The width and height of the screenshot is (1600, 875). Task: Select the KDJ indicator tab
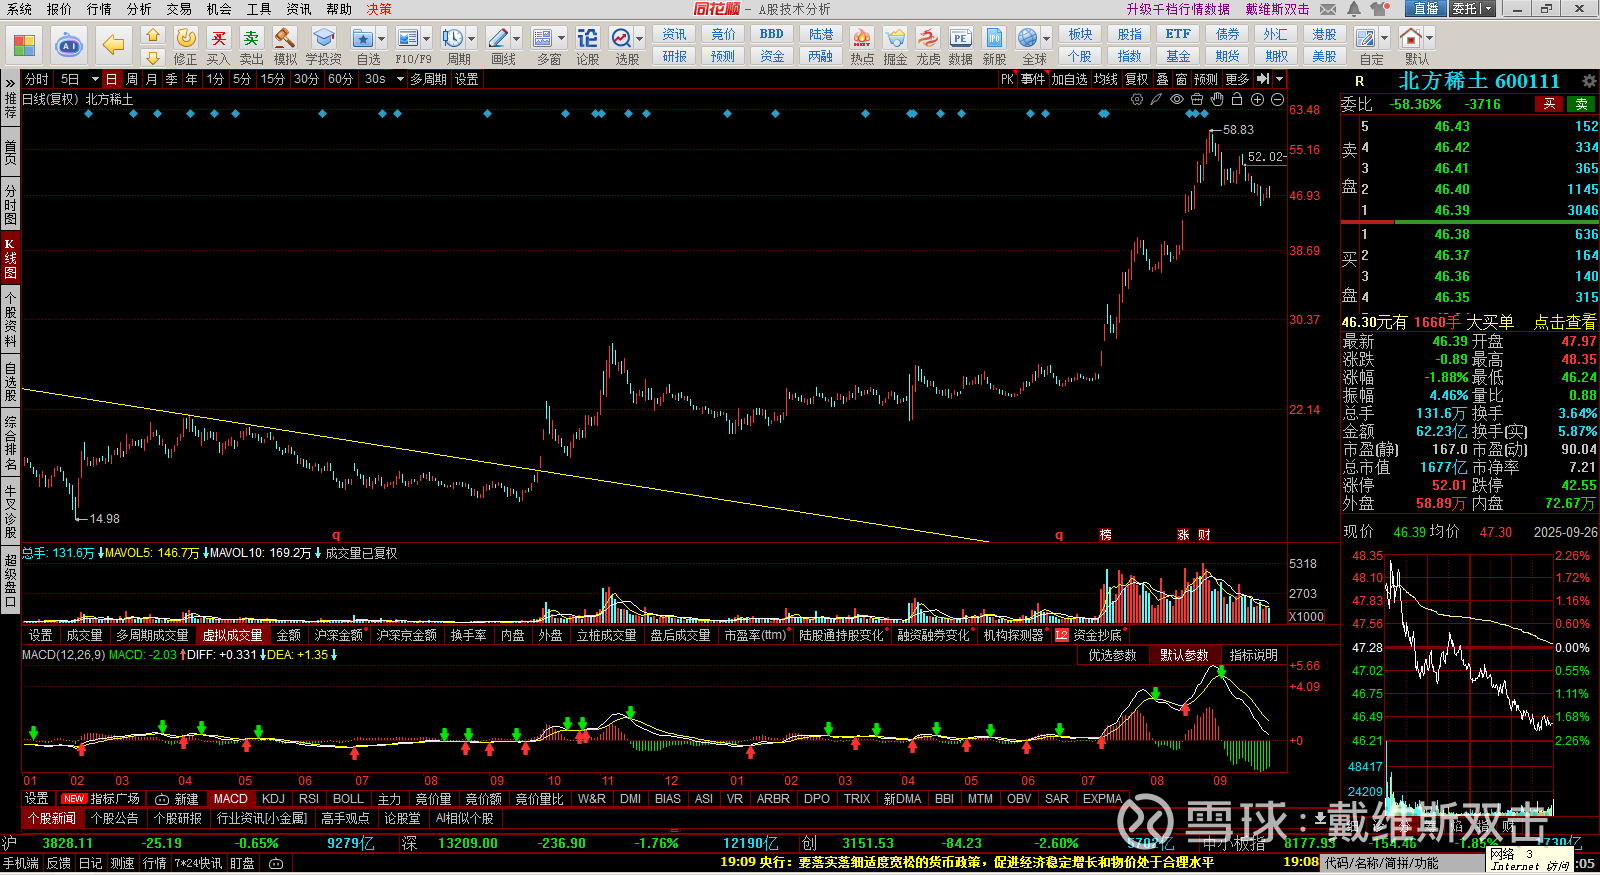point(273,799)
